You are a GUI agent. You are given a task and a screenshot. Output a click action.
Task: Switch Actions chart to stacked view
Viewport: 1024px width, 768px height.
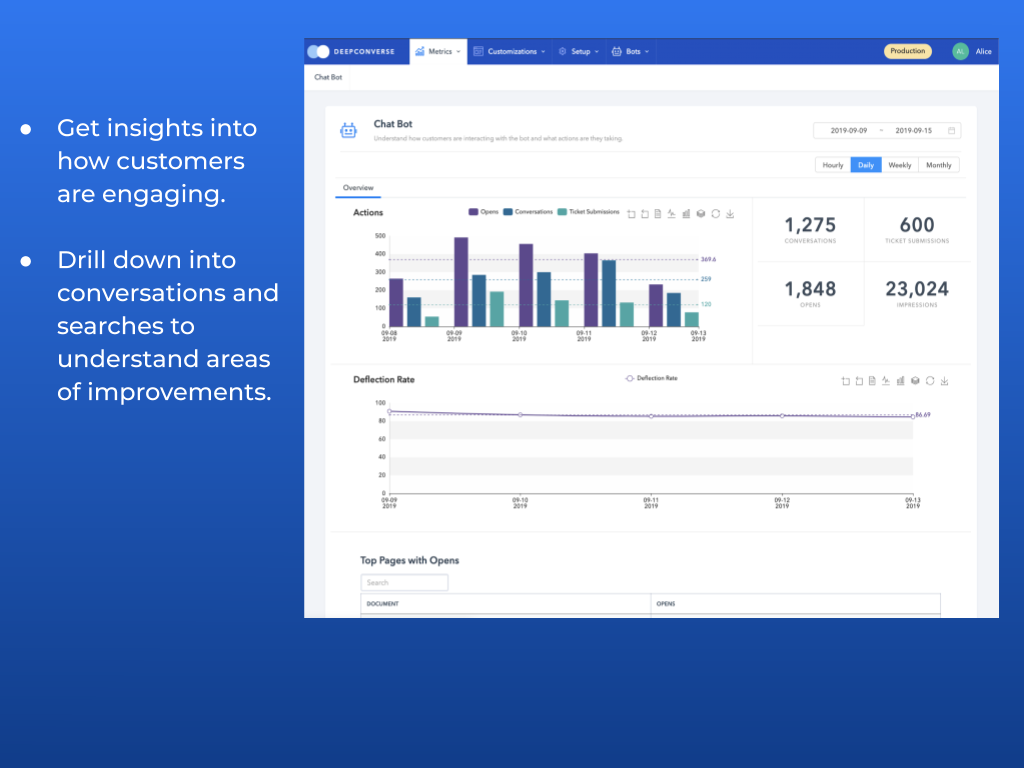[701, 213]
